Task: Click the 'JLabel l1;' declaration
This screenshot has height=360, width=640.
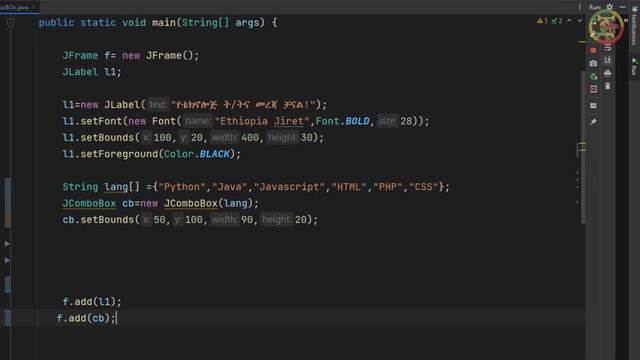Action: pyautogui.click(x=92, y=72)
